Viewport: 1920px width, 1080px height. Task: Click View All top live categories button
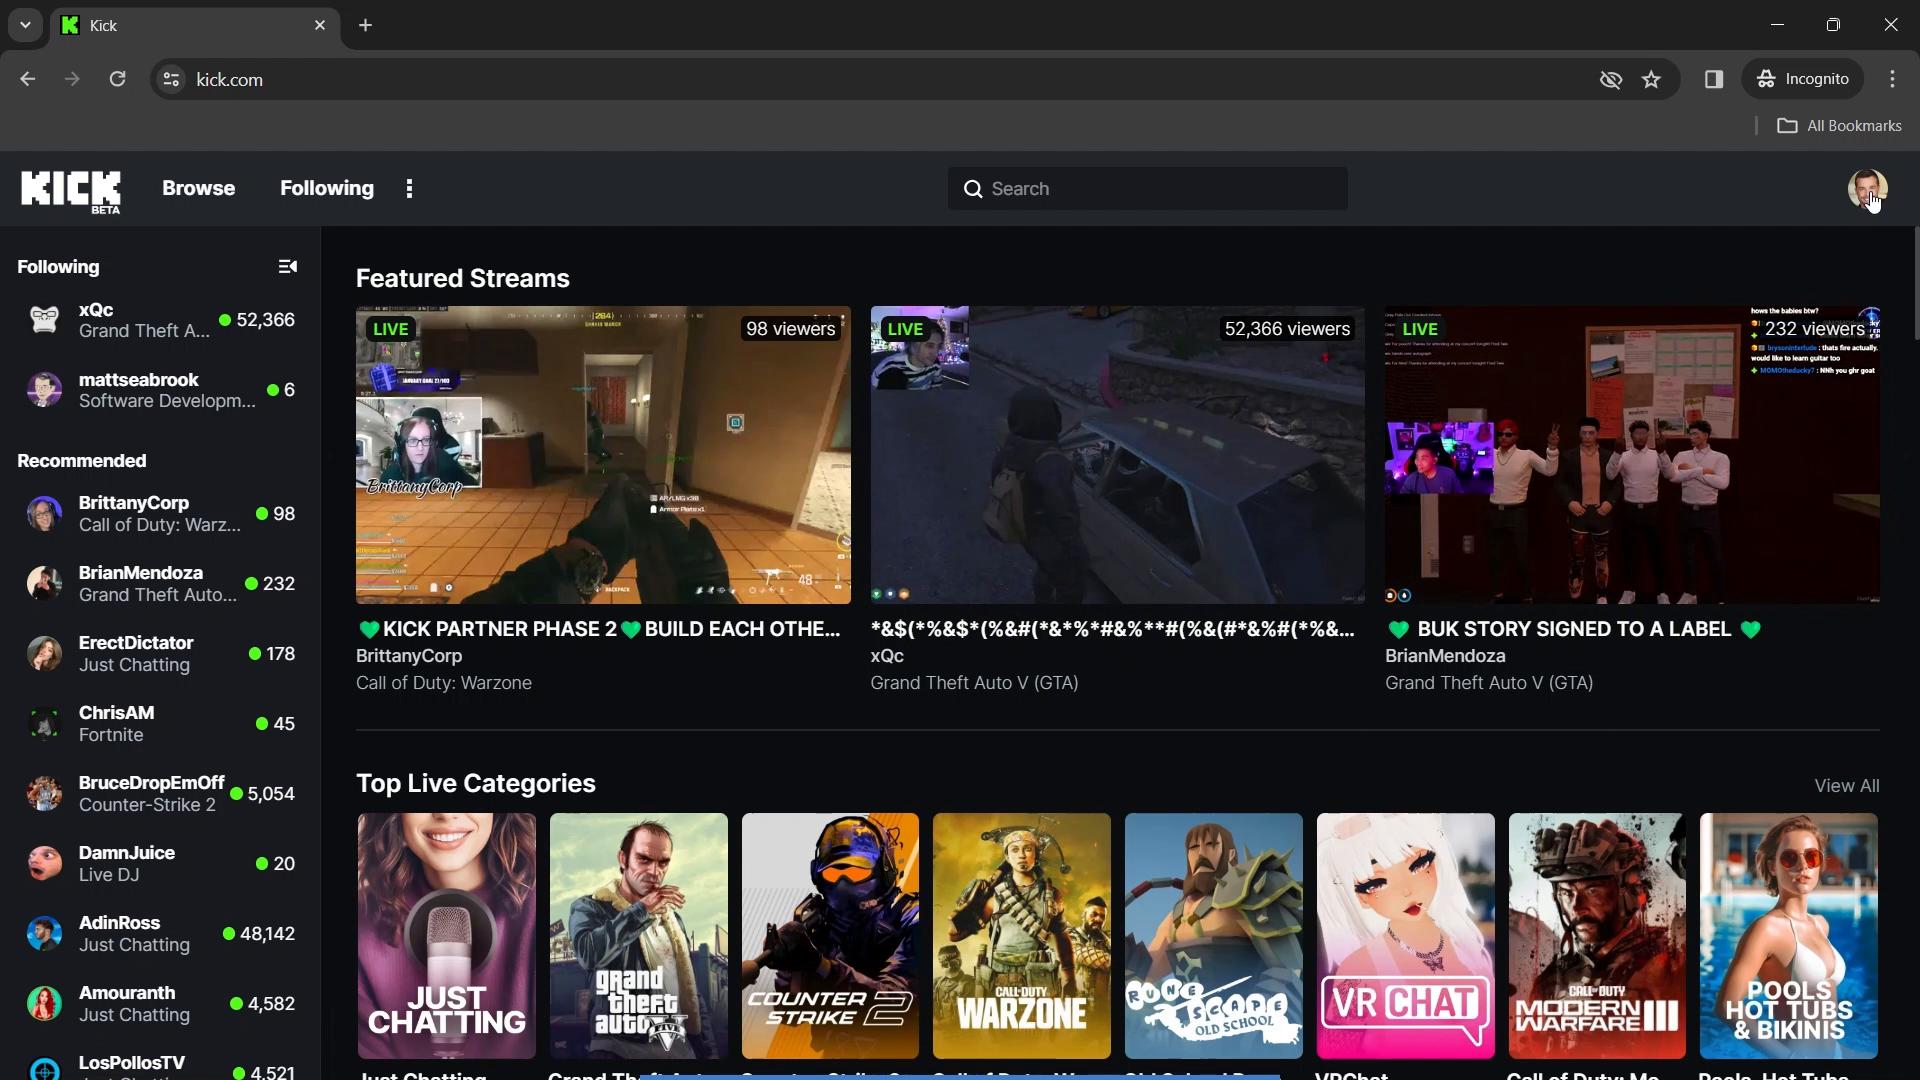click(1846, 785)
